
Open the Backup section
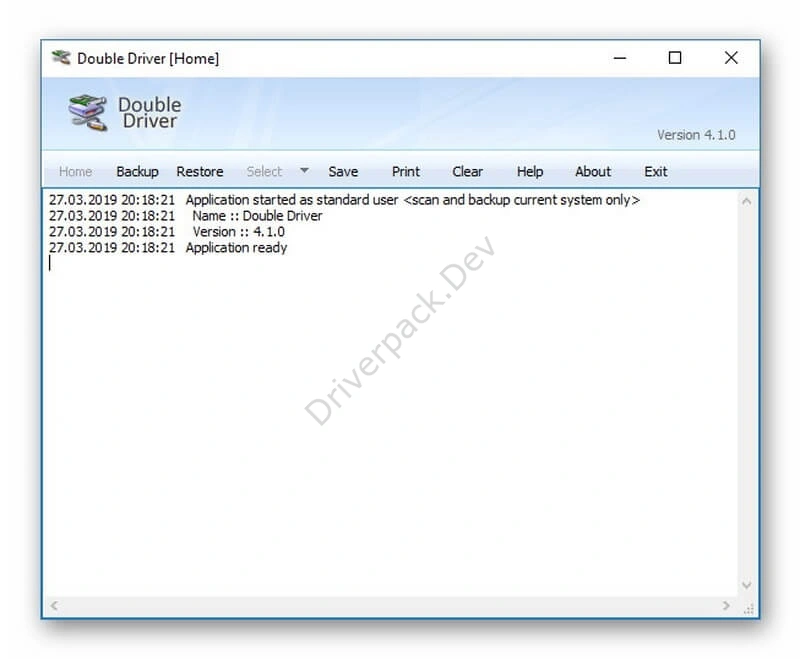coord(137,171)
